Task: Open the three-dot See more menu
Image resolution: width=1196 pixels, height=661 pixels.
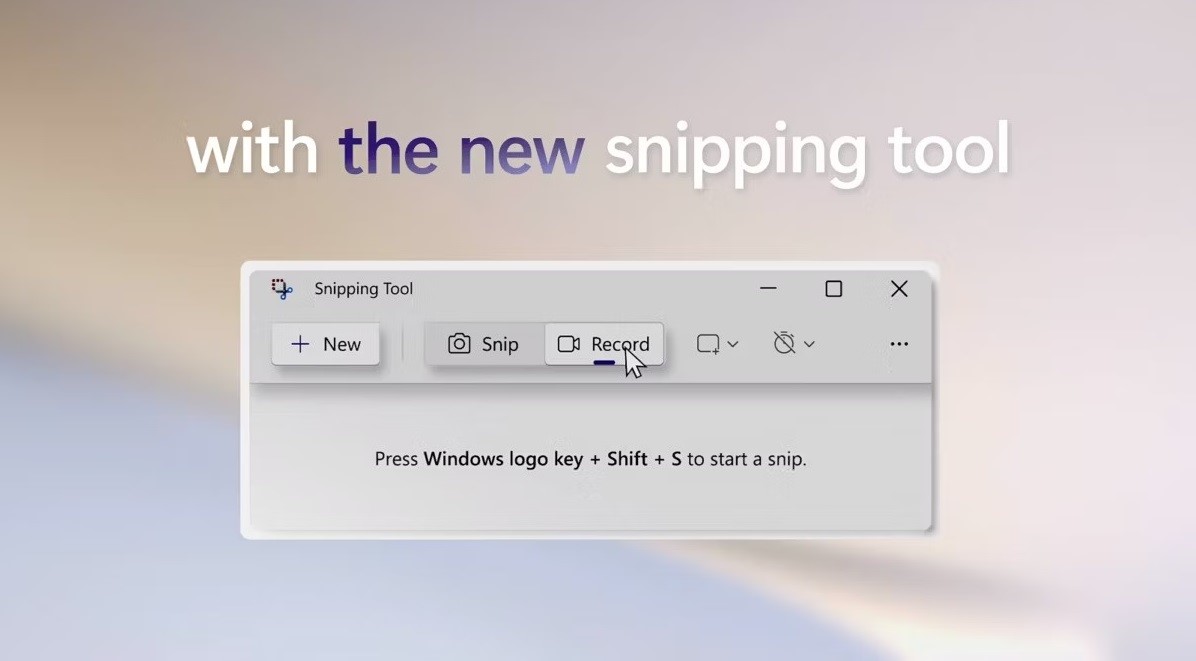Action: (899, 344)
